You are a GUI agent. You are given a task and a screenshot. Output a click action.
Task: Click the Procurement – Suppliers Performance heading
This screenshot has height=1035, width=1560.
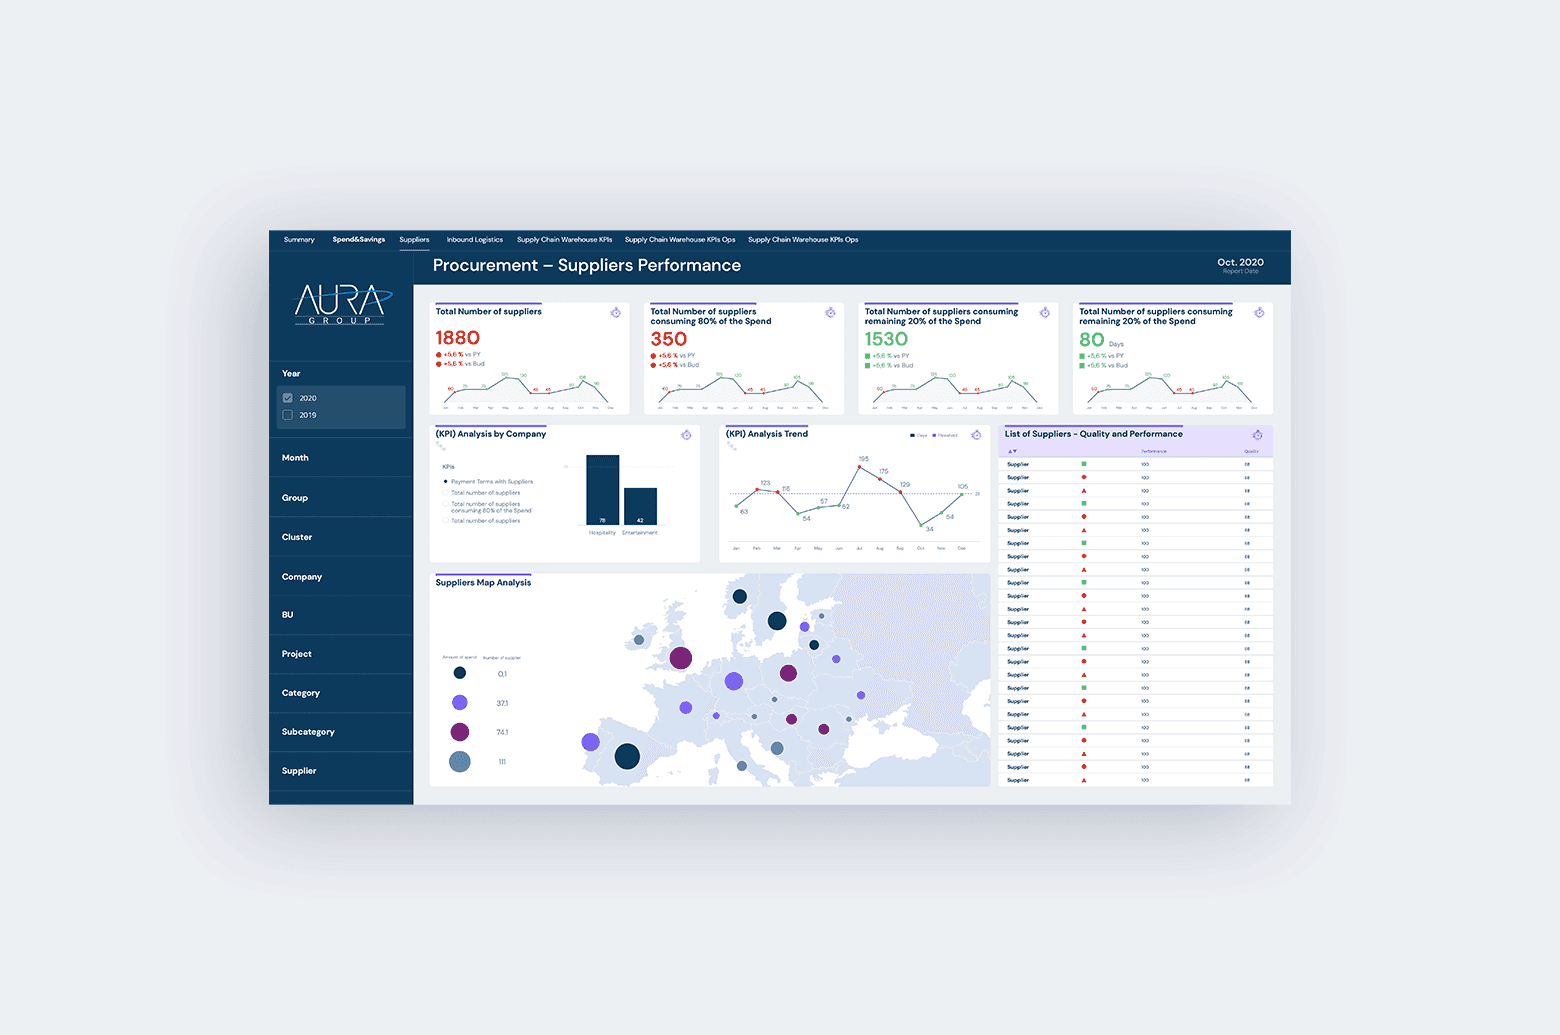(x=587, y=265)
